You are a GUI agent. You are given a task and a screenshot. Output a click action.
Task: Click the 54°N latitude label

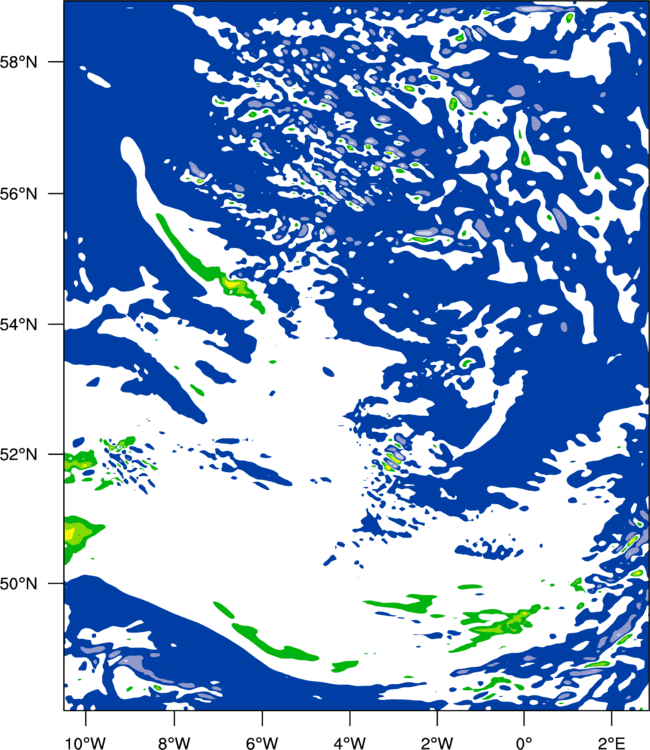pyautogui.click(x=19, y=325)
